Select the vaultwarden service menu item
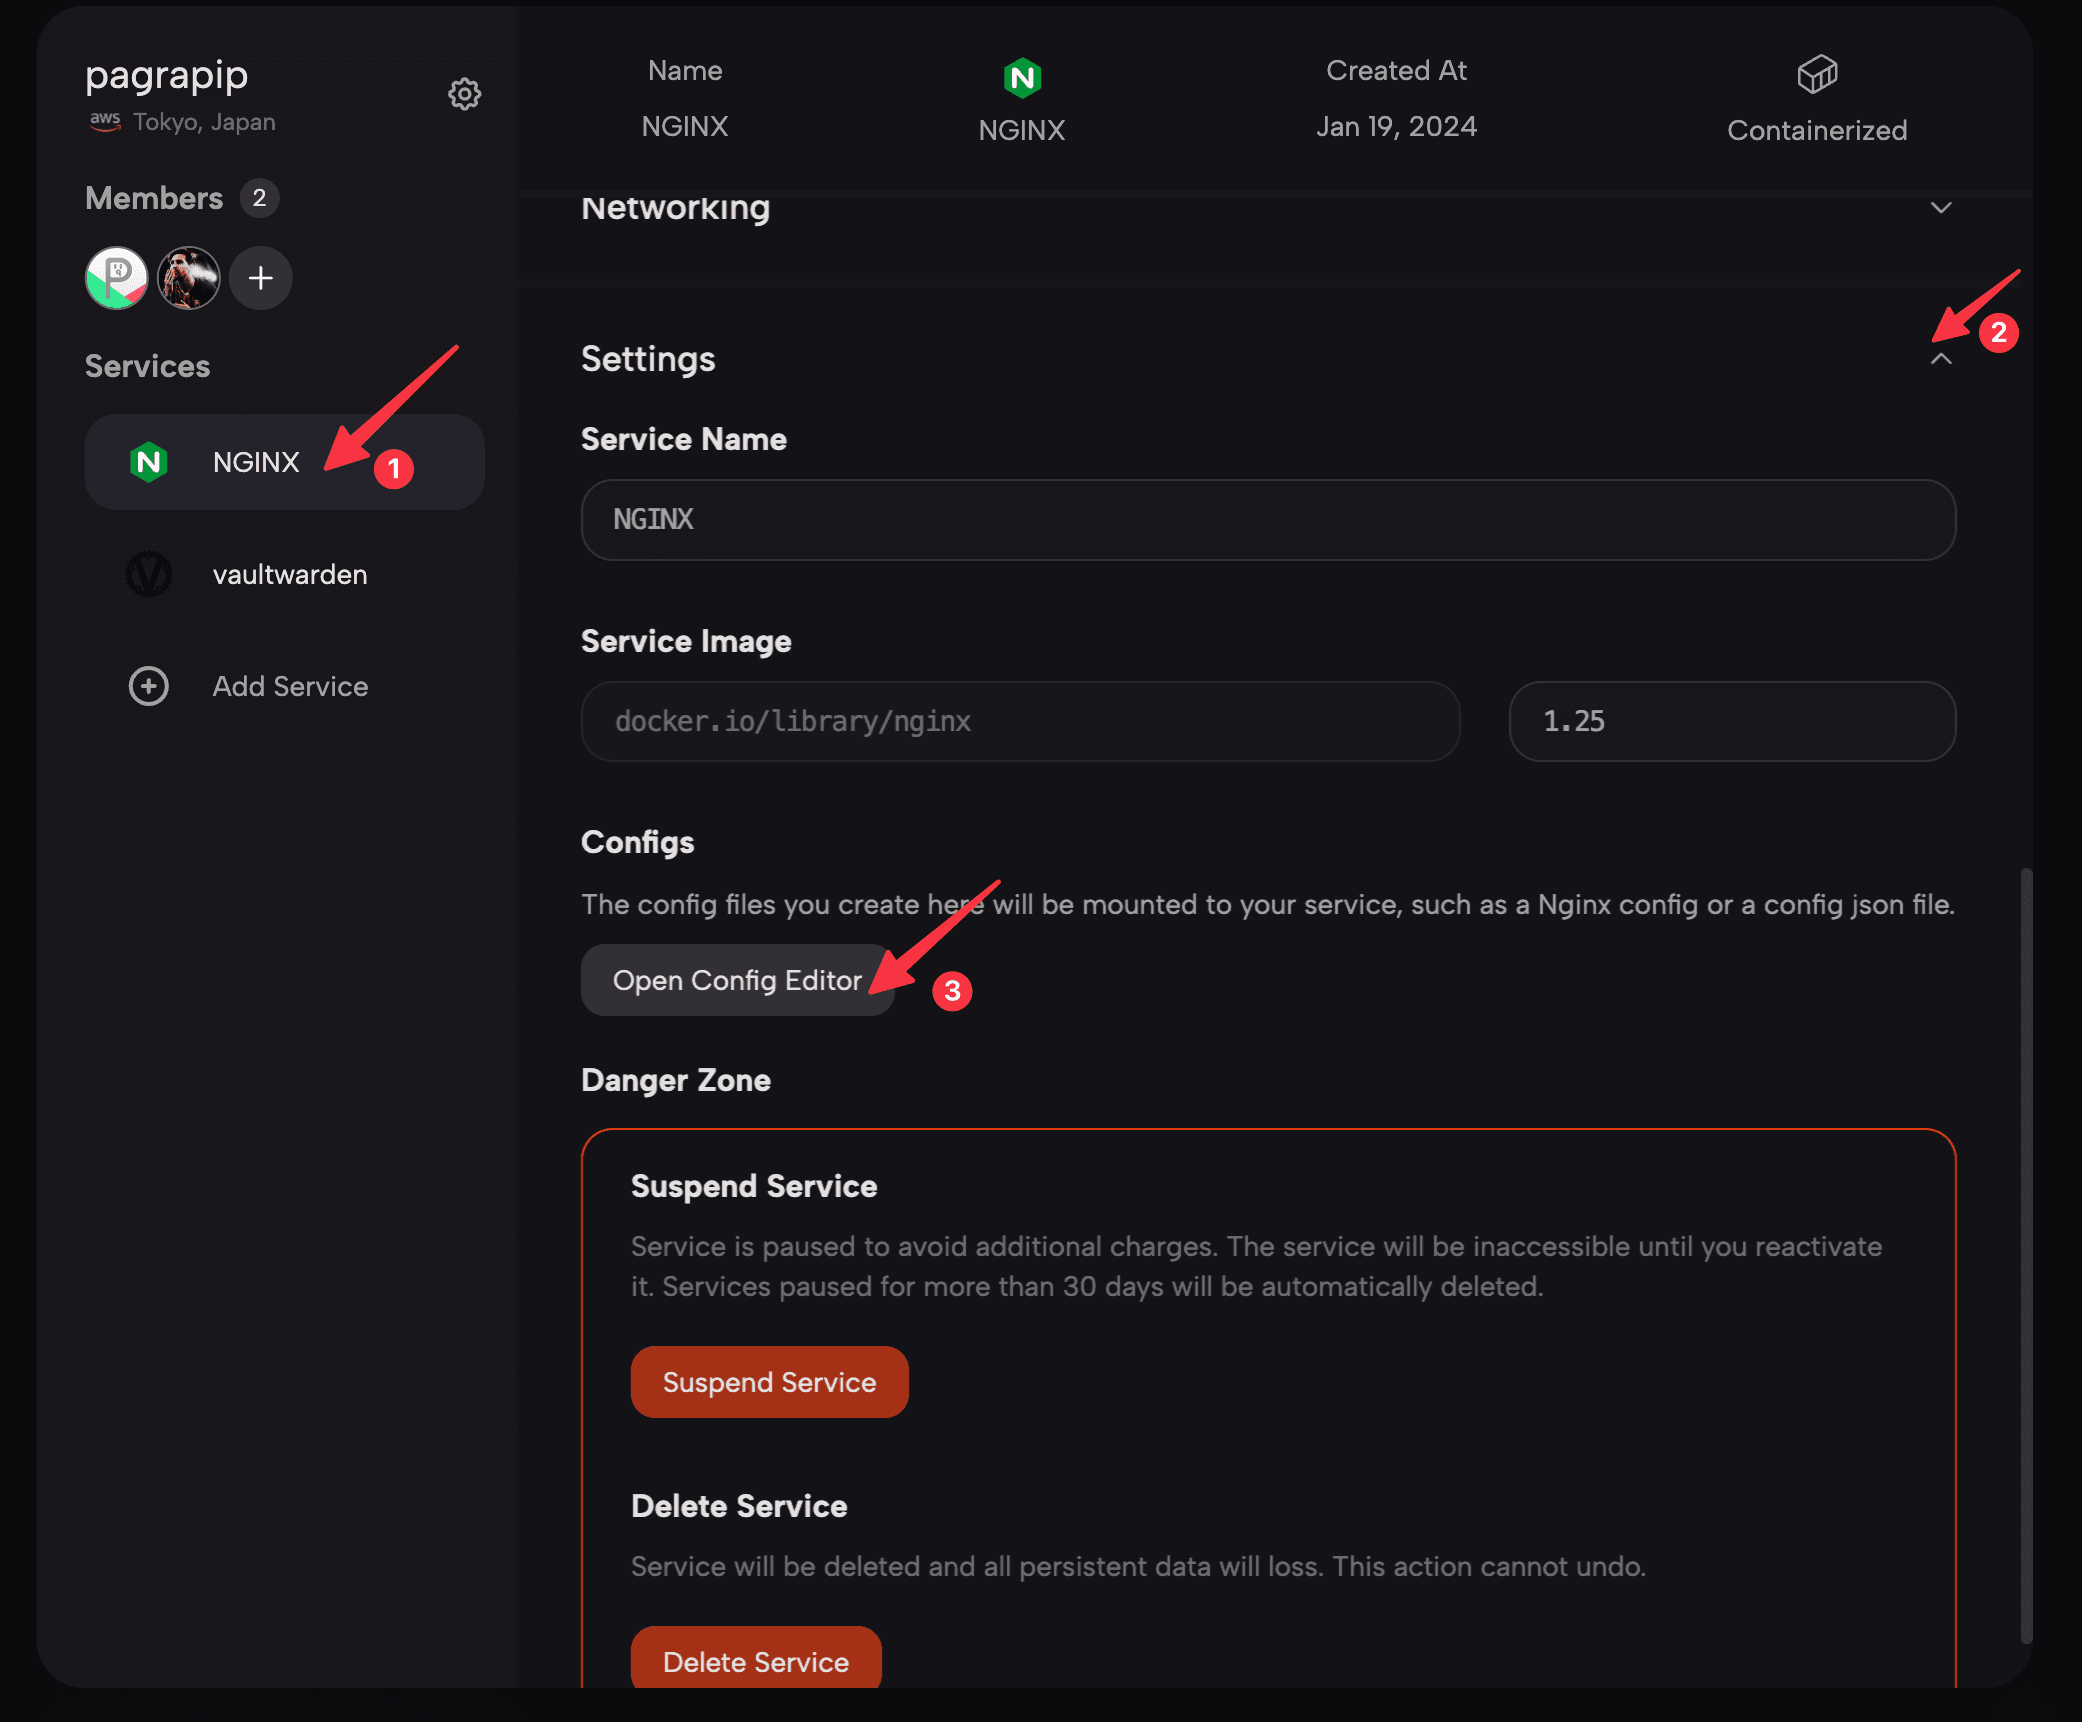 (289, 572)
